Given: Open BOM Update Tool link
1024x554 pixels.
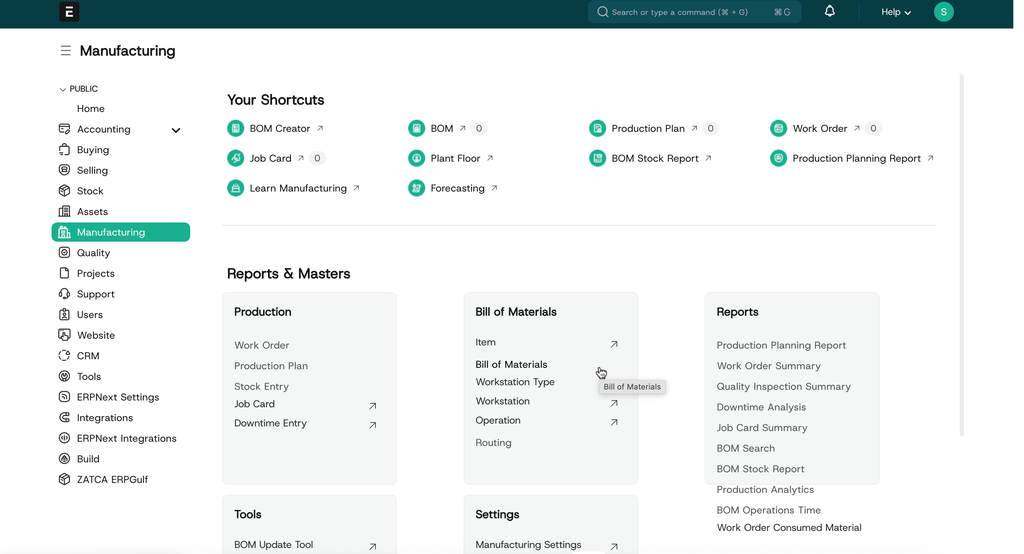Looking at the screenshot, I should tap(274, 544).
